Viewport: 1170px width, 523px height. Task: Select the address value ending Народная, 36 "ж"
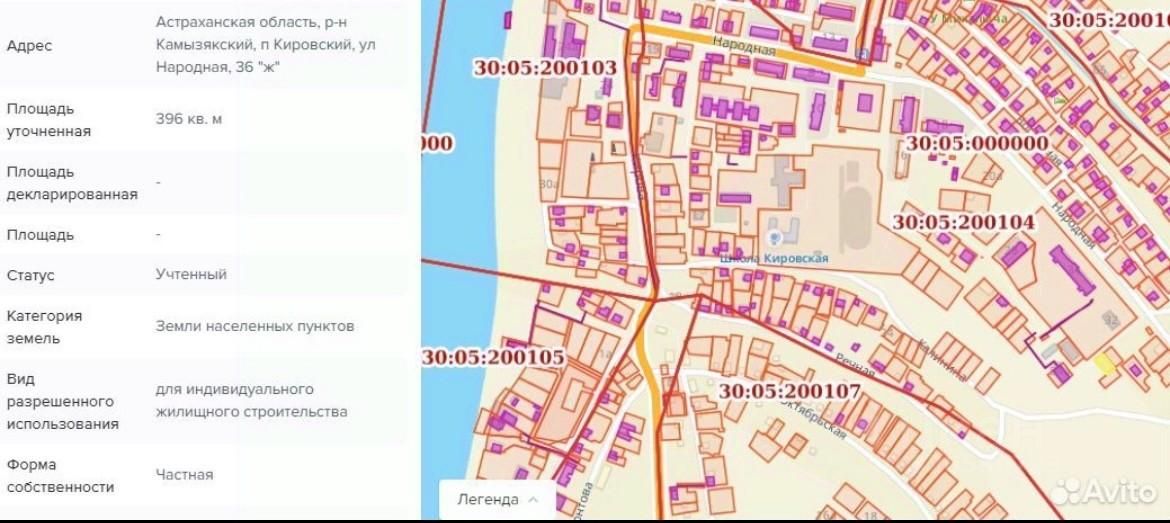tap(266, 45)
